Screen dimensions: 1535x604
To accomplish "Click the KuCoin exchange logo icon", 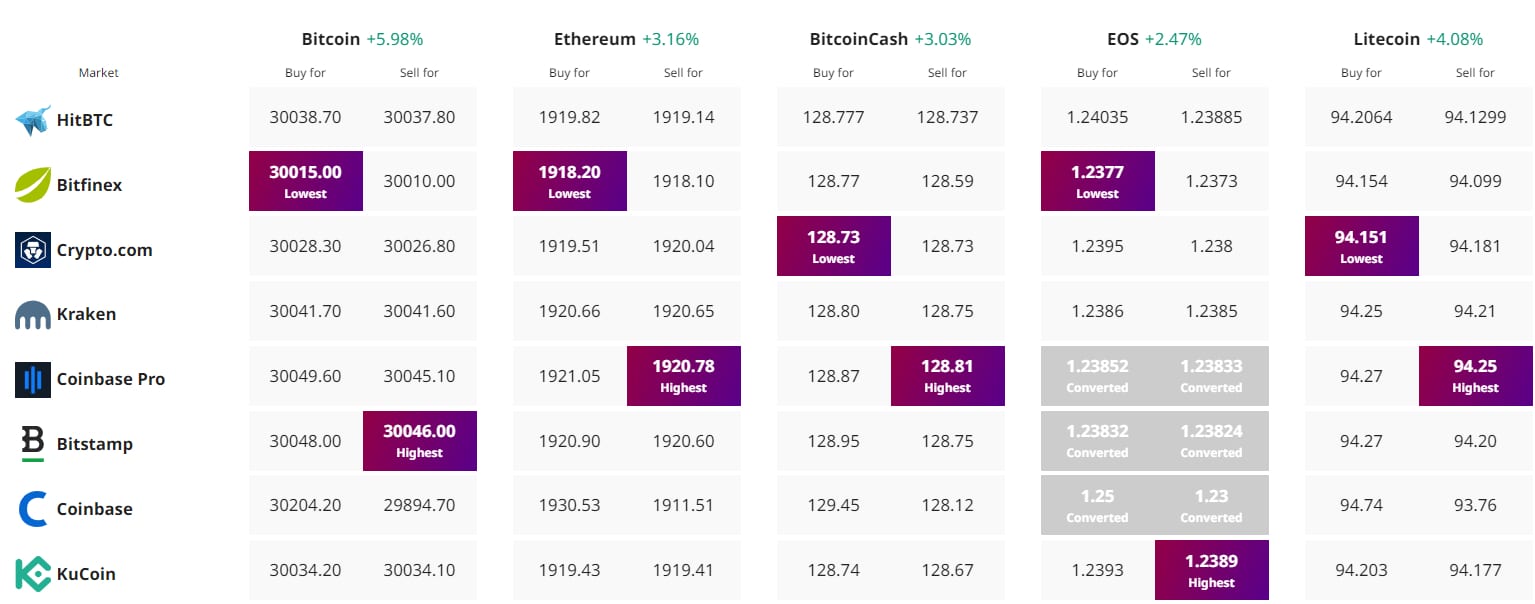I will [33, 574].
